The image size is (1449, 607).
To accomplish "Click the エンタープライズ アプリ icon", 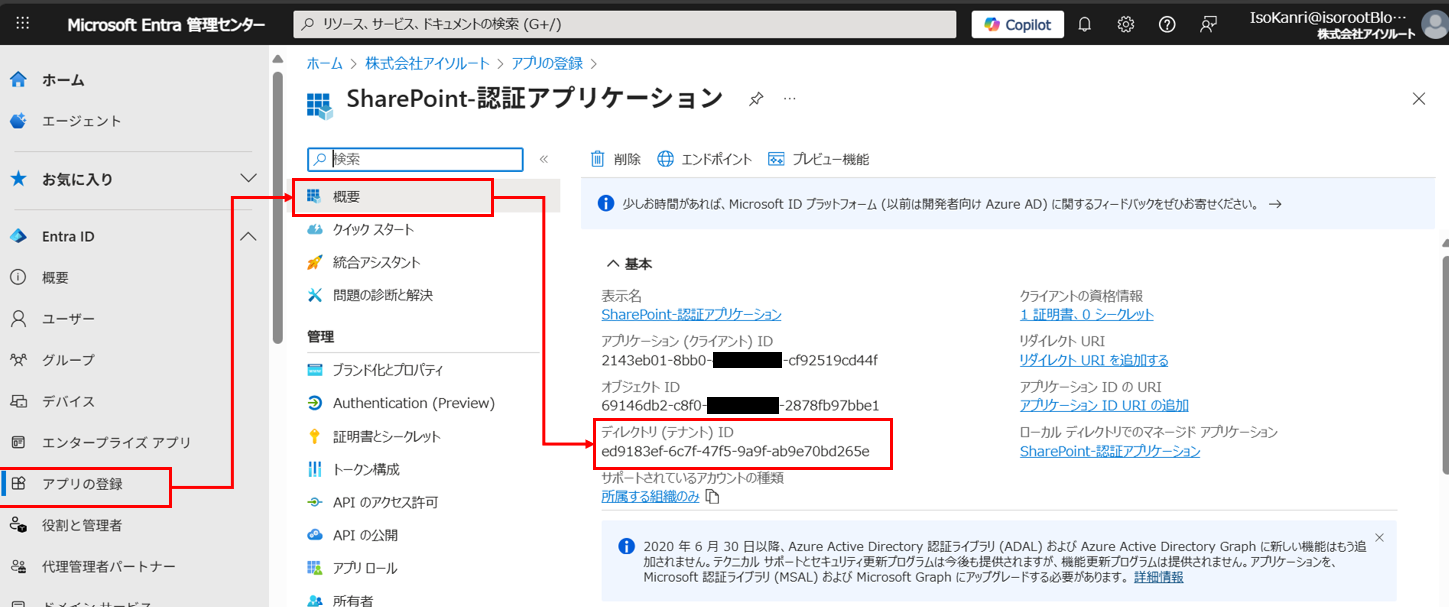I will (18, 442).
